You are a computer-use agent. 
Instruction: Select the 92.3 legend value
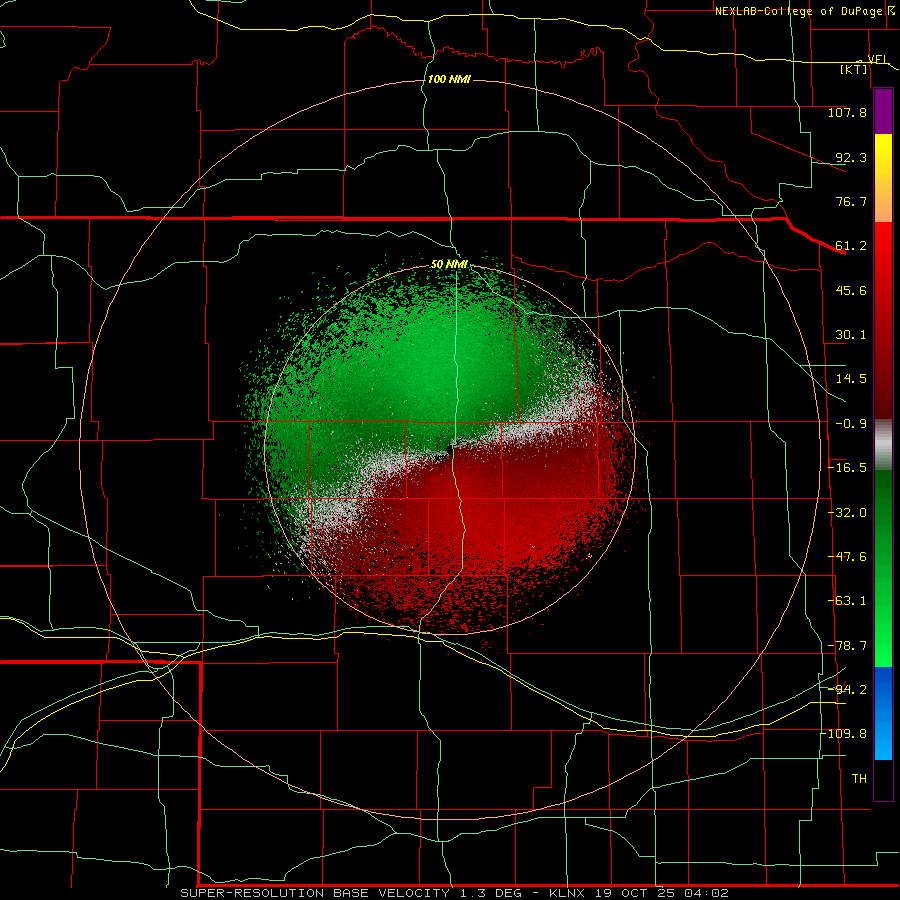[x=851, y=157]
